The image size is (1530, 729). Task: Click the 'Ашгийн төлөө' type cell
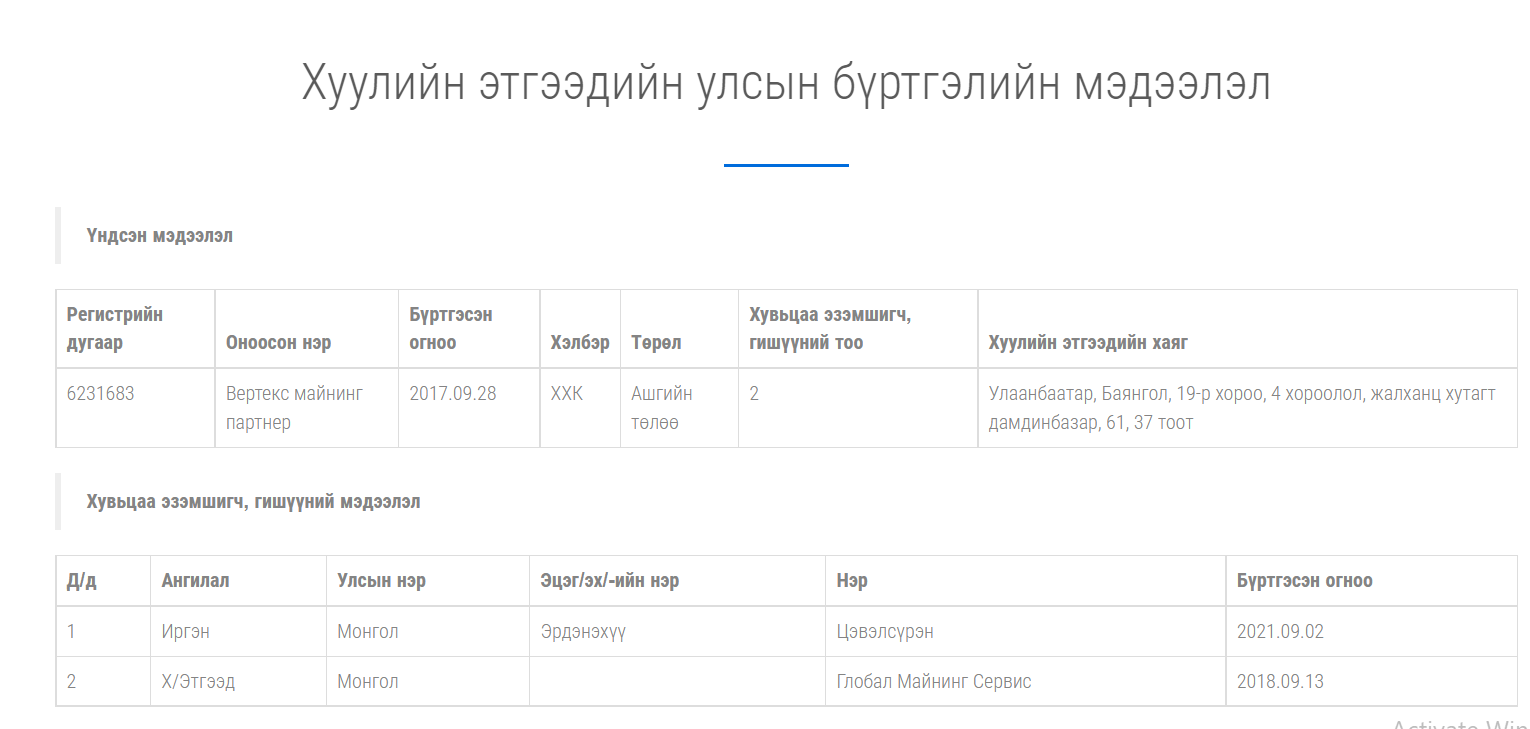[x=662, y=408]
